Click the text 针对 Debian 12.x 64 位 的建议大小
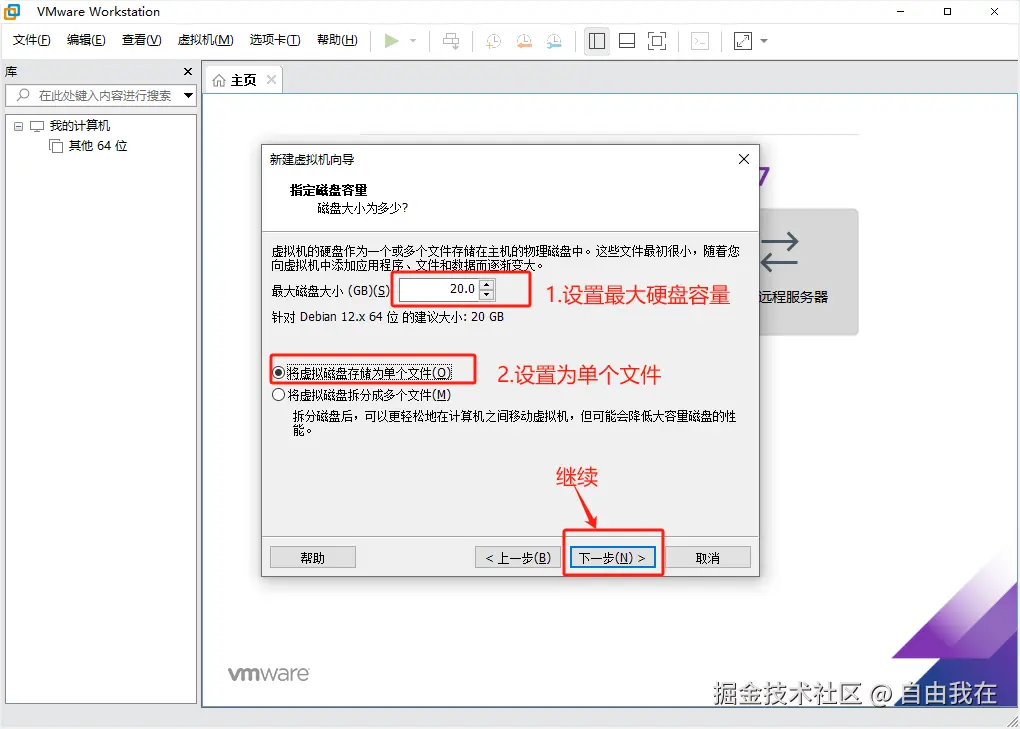 pyautogui.click(x=387, y=317)
